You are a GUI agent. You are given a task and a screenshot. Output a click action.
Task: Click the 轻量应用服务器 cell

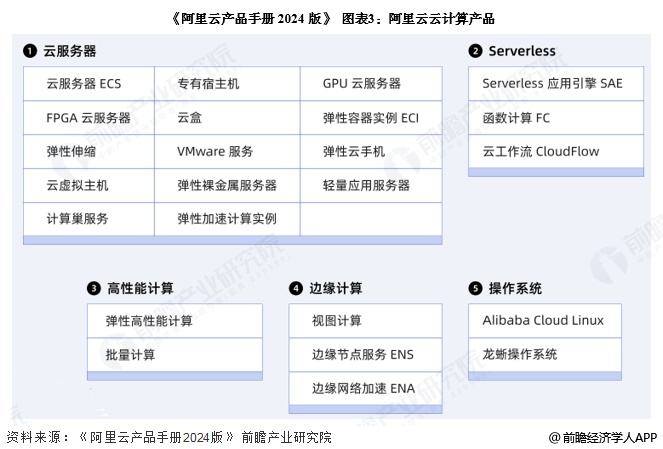click(371, 185)
